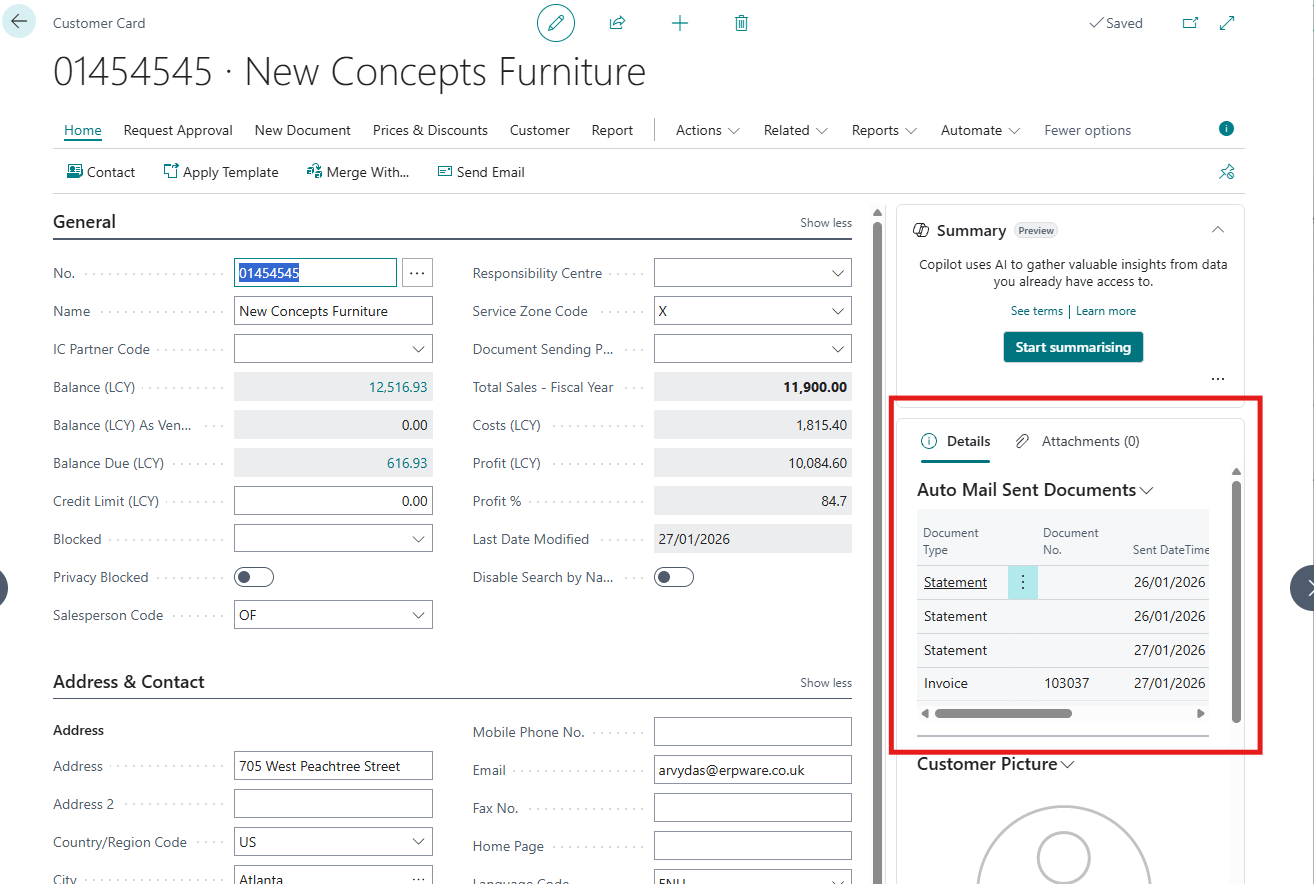This screenshot has width=1314, height=884.
Task: Click the Start summarising button
Action: (x=1073, y=347)
